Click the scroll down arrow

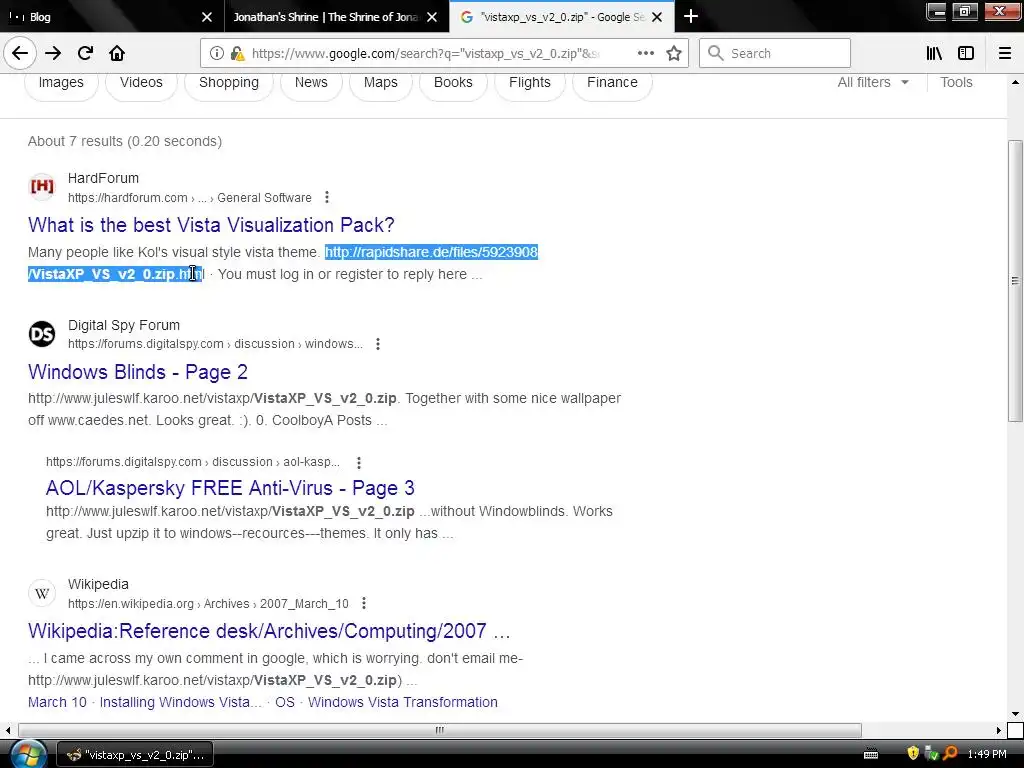[1015, 714]
